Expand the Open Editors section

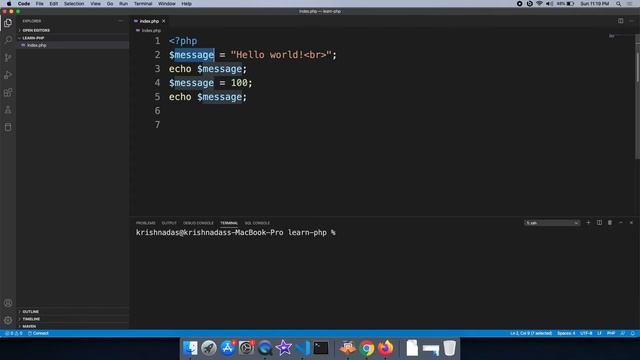(36, 30)
